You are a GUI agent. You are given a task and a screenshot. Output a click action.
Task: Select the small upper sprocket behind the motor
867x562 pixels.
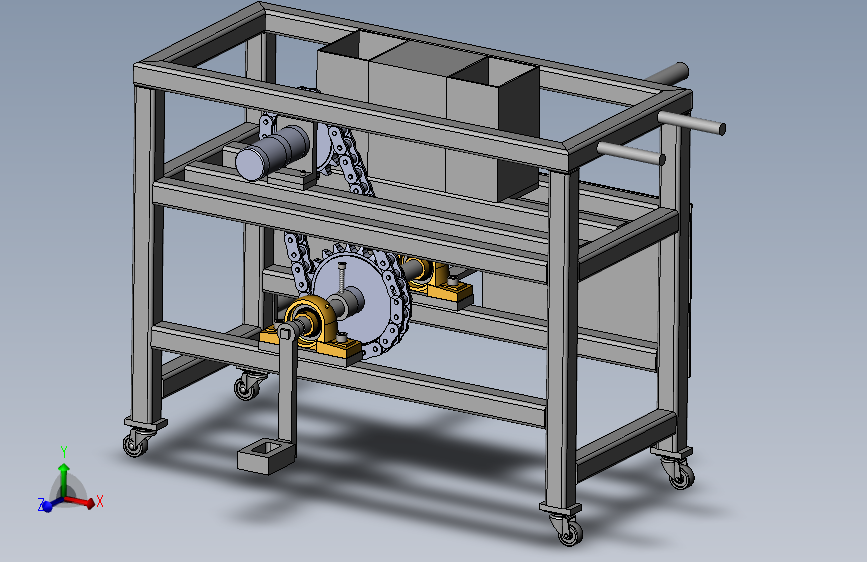tap(327, 148)
